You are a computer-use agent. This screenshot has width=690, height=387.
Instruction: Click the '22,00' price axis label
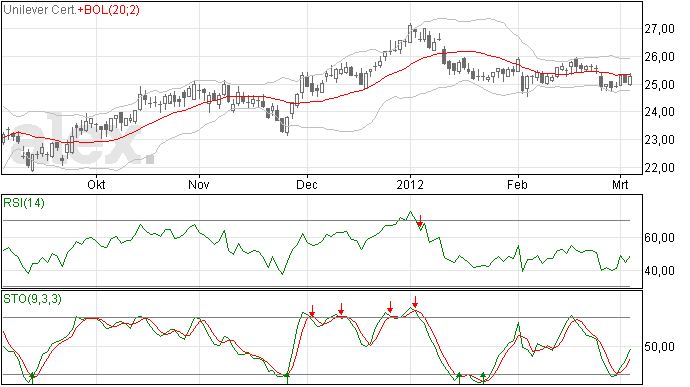coord(659,168)
